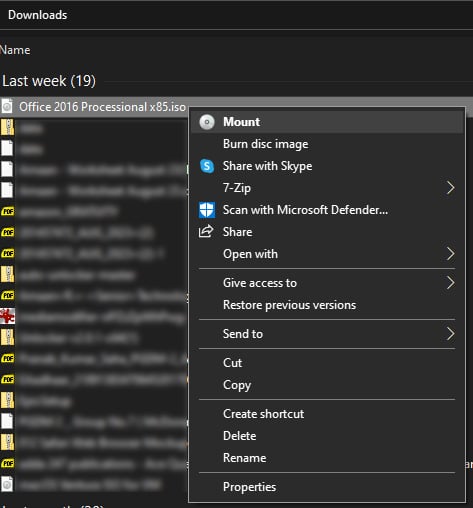Click the Name column header
473x508 pixels.
pos(15,50)
